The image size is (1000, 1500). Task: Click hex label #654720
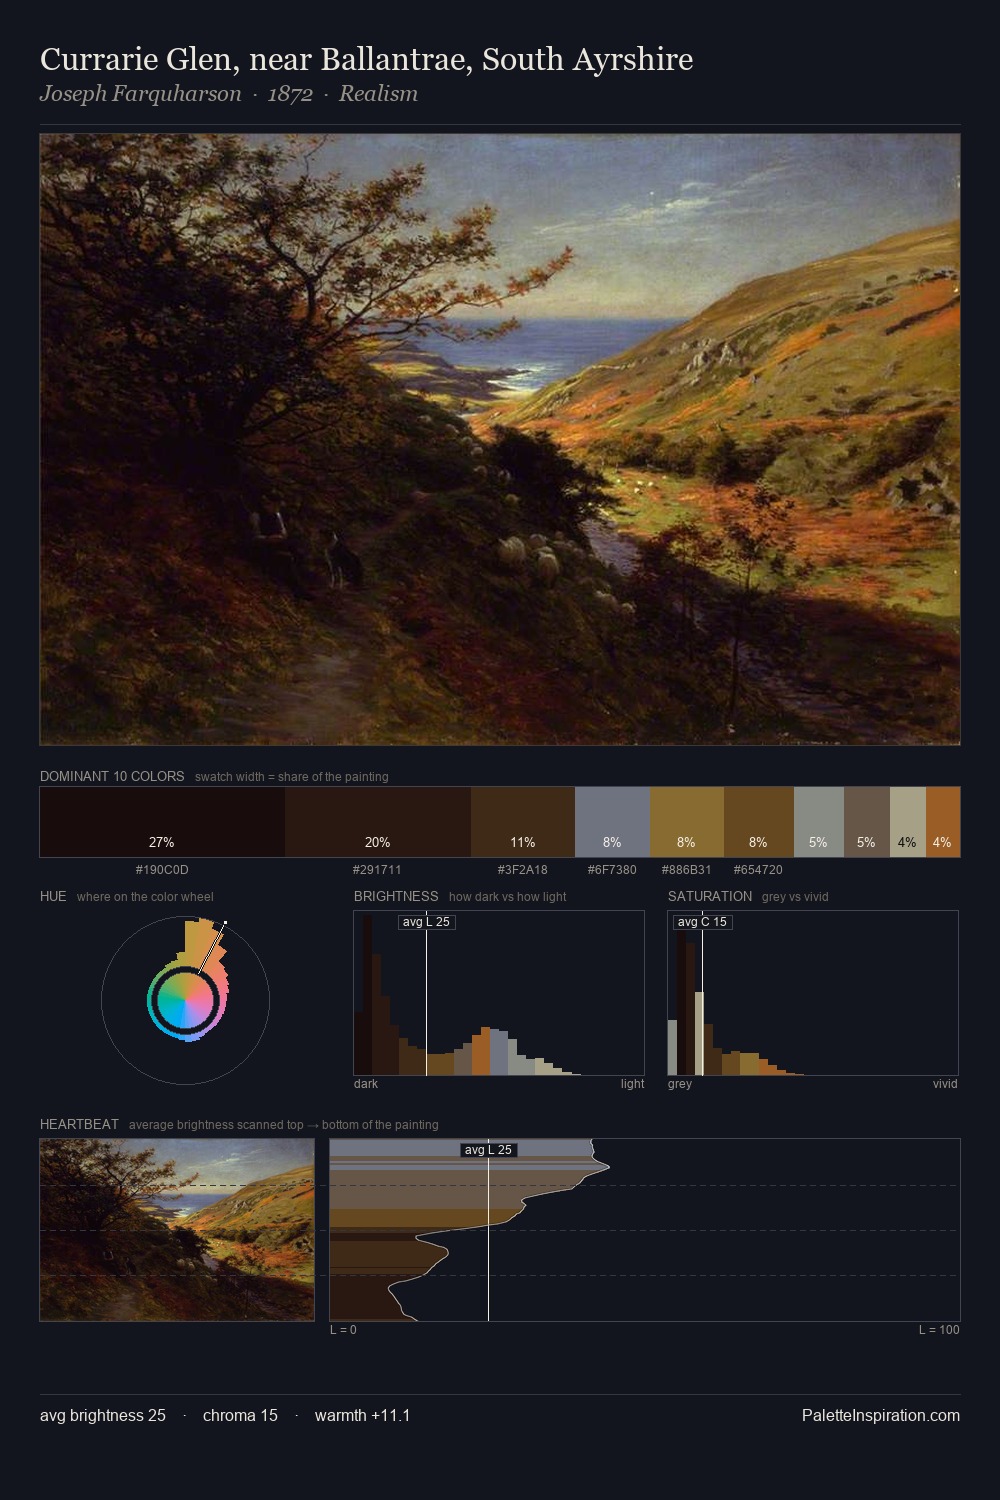pyautogui.click(x=758, y=870)
